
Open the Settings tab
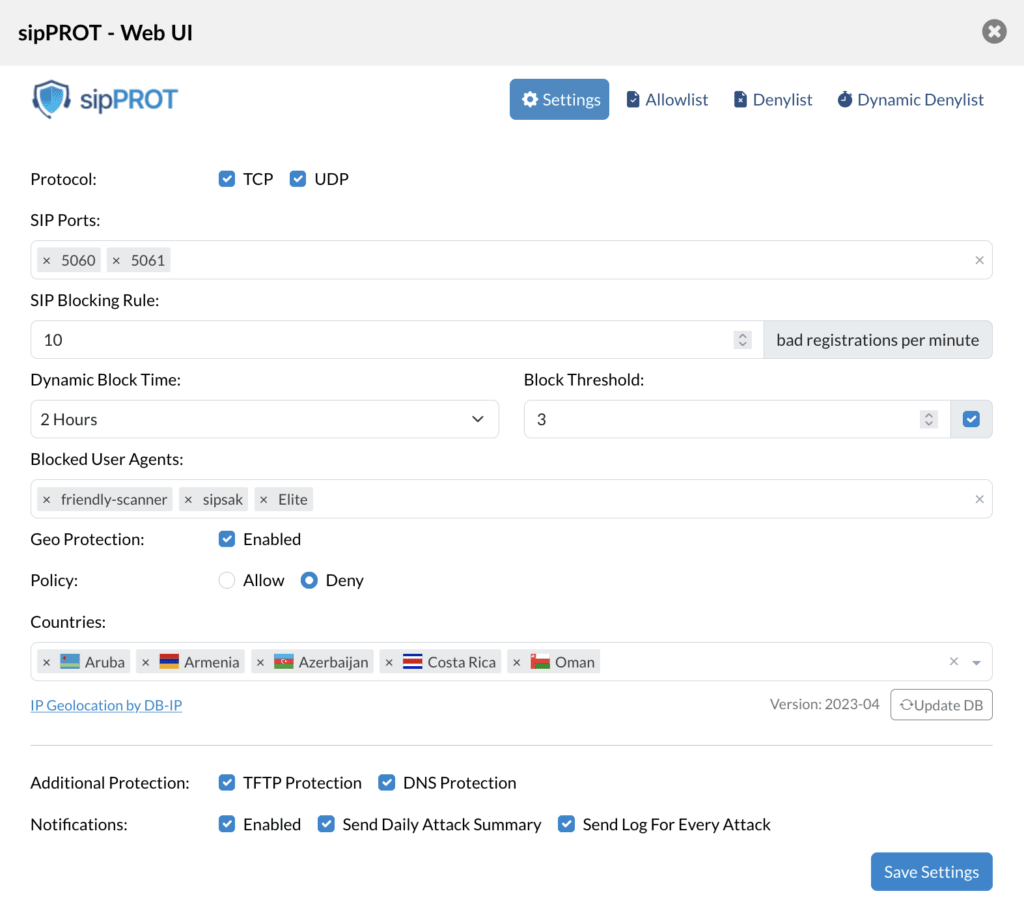coord(559,99)
